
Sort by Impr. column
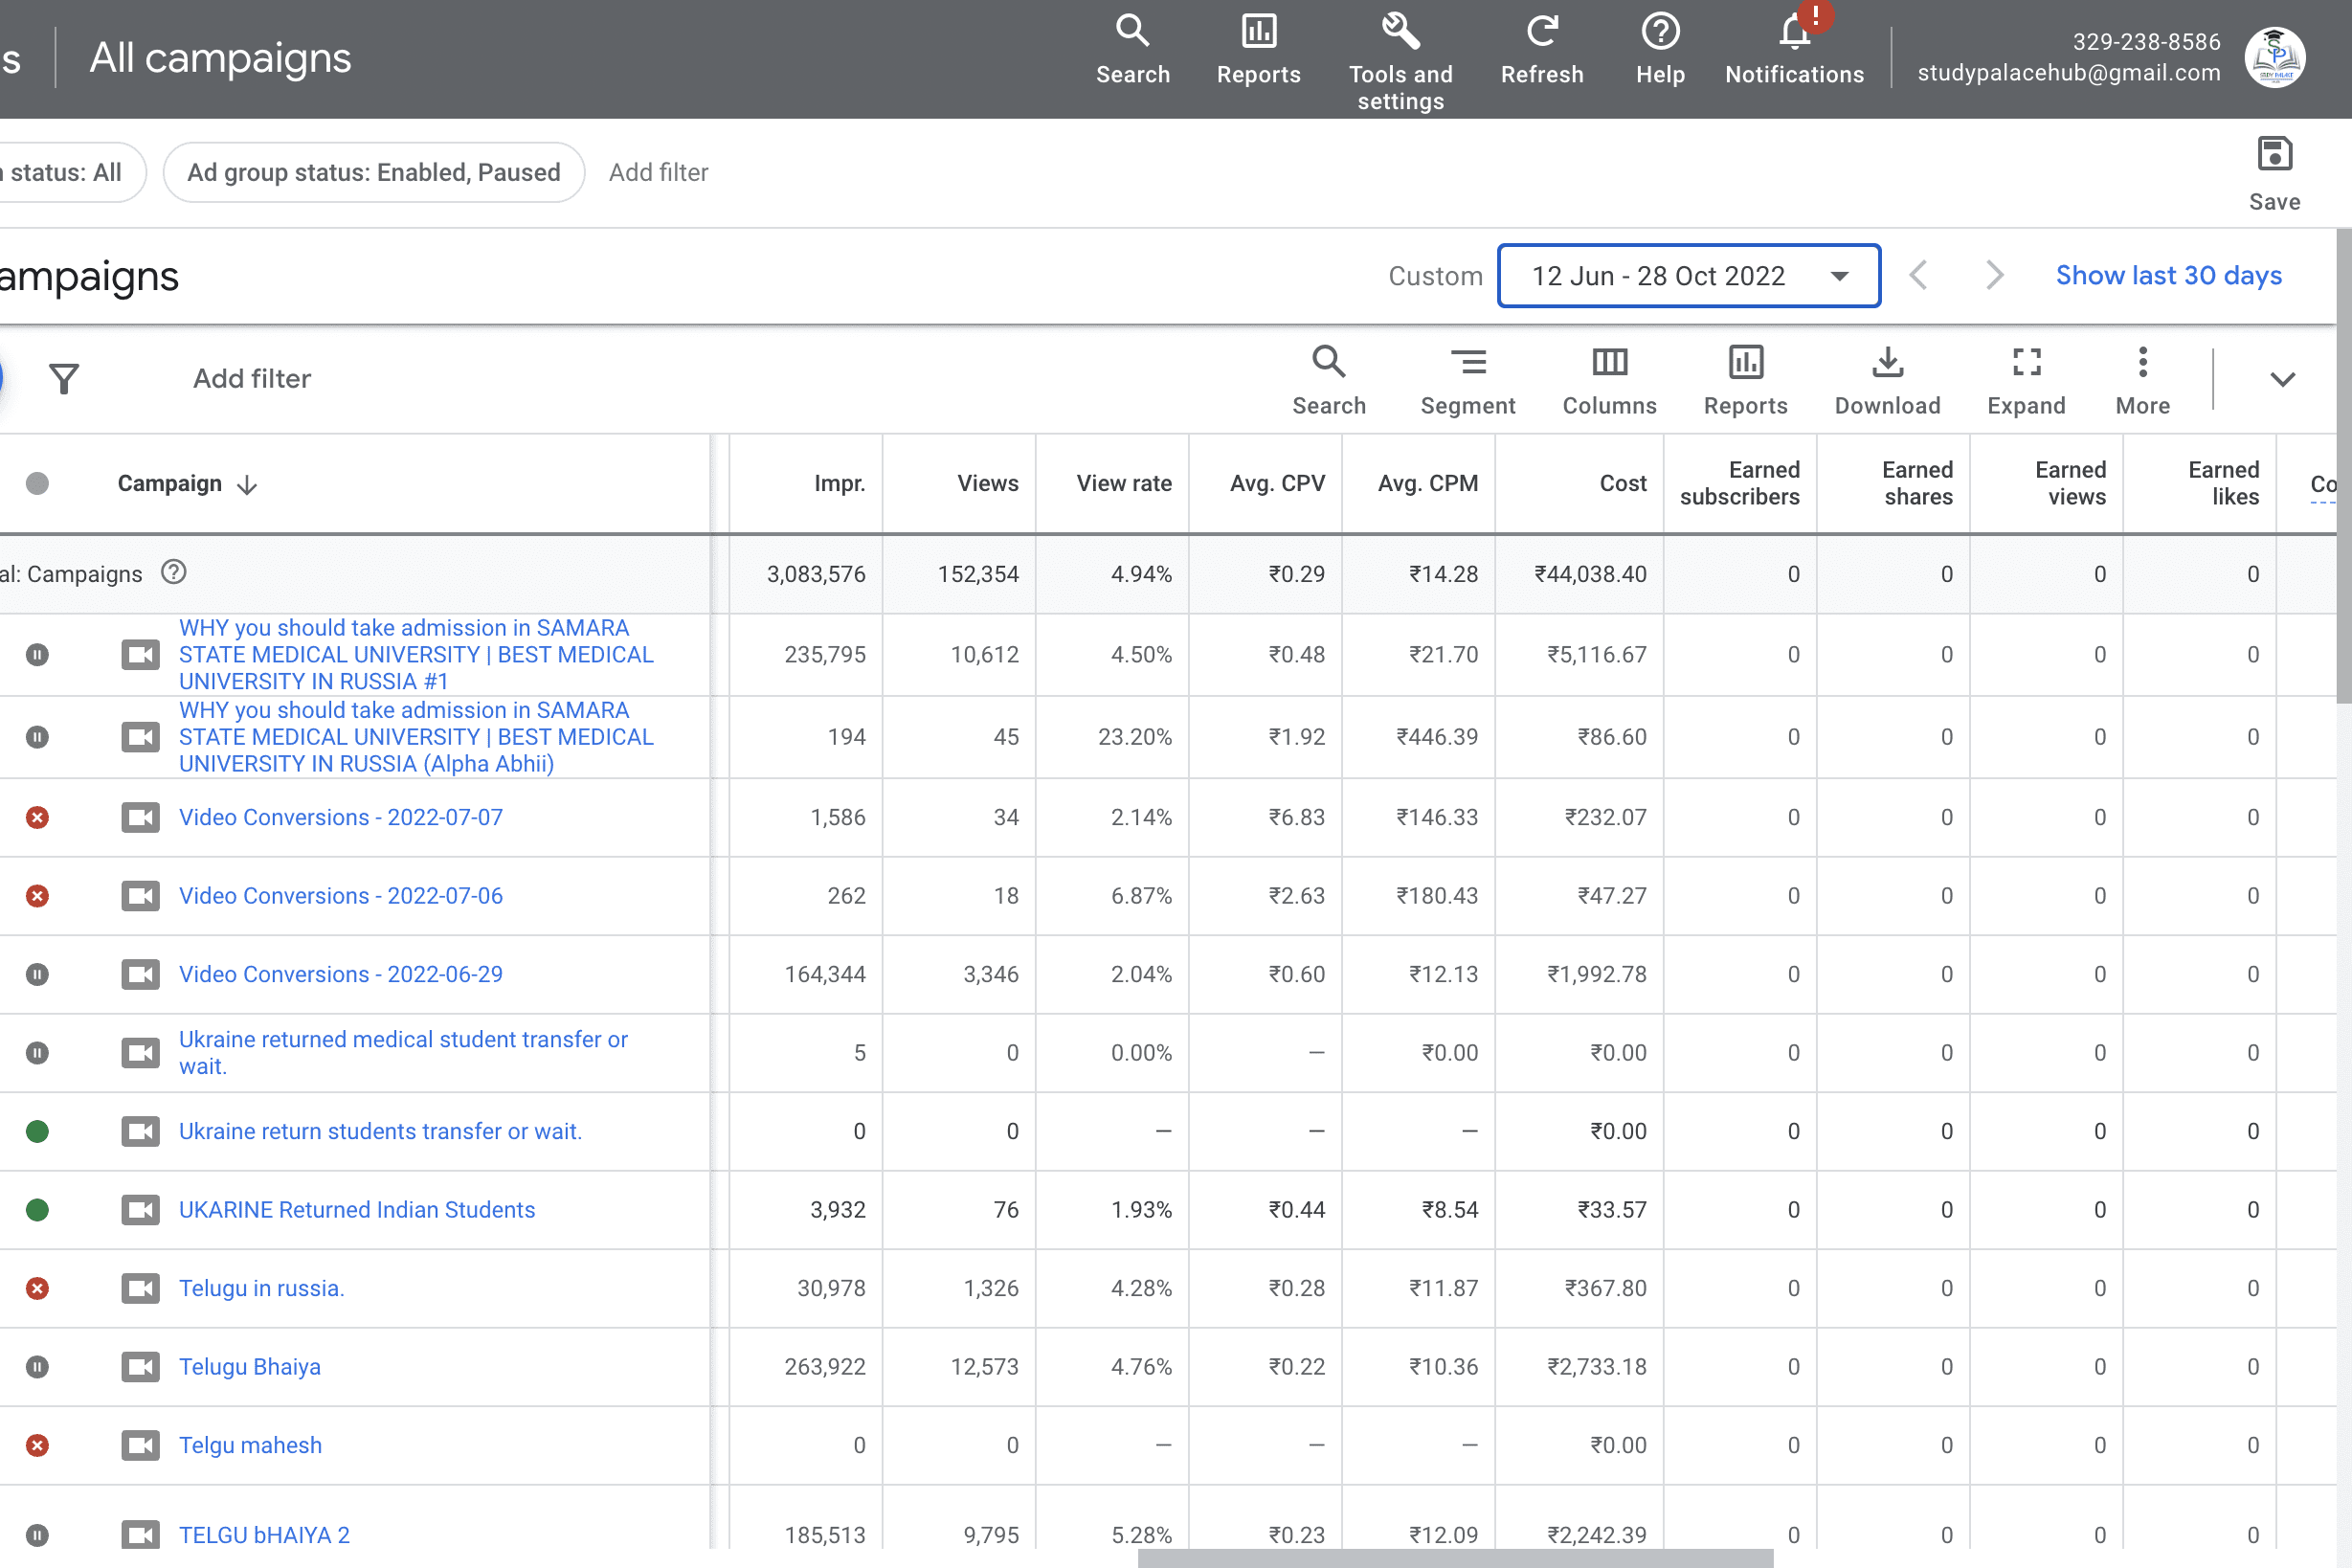(839, 483)
